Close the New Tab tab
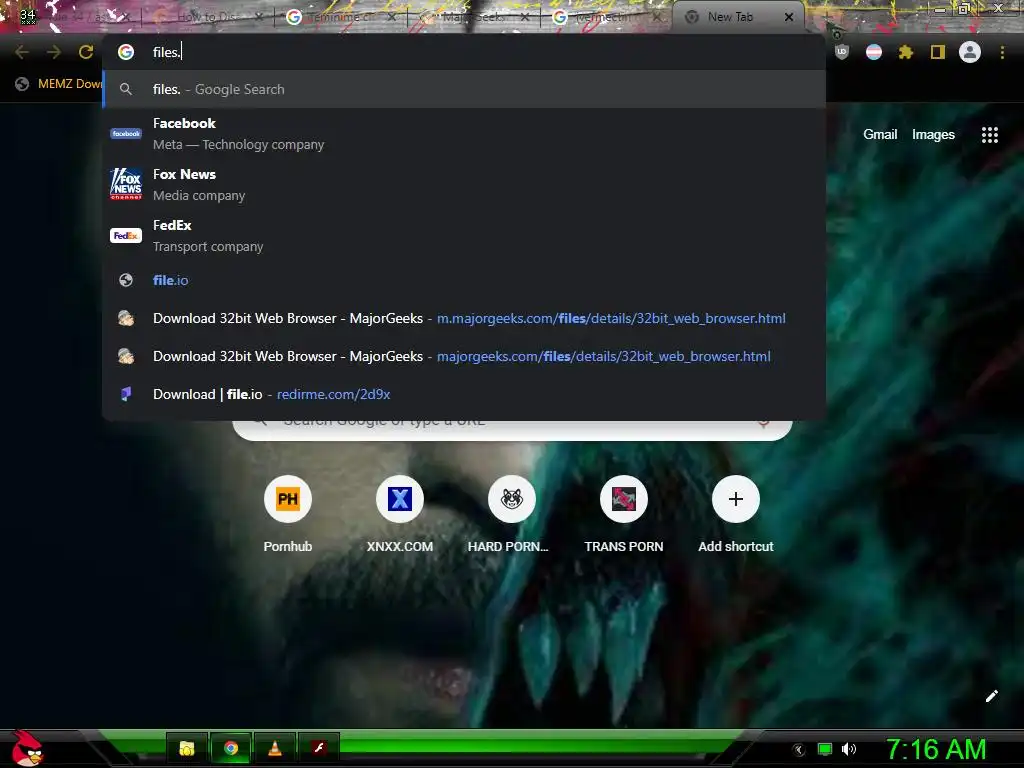 click(789, 17)
